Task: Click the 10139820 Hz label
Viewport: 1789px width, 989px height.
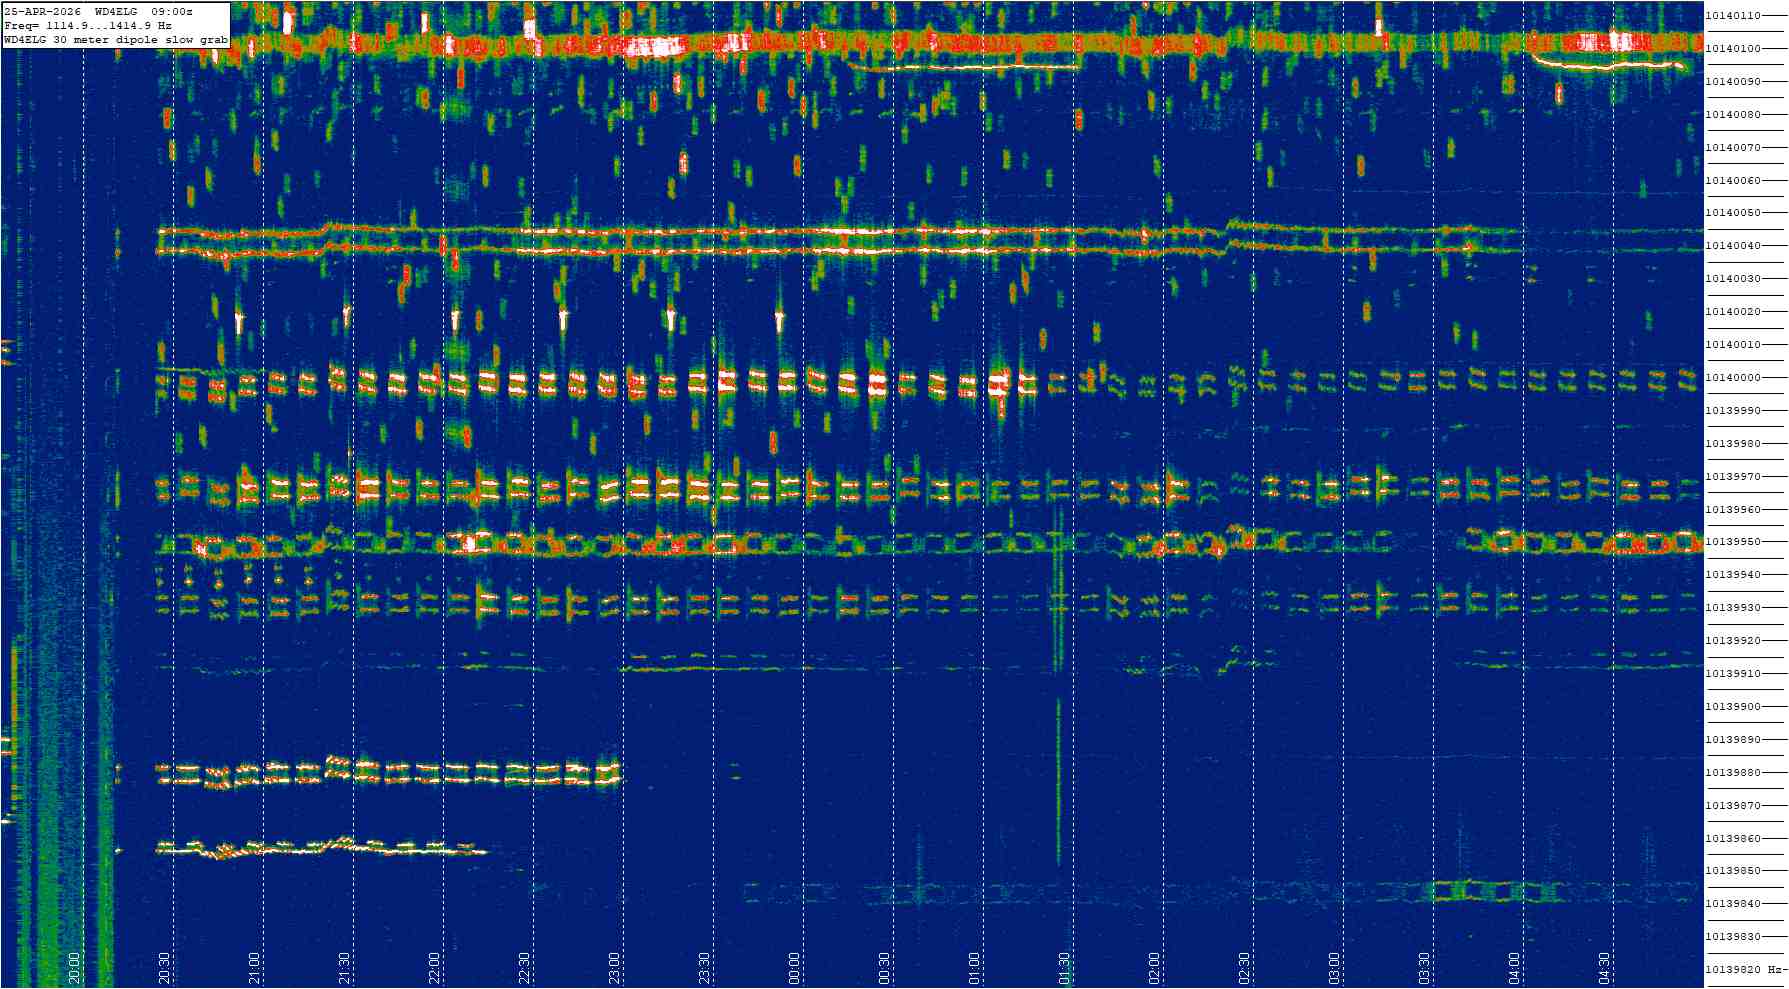Action: coord(1745,970)
